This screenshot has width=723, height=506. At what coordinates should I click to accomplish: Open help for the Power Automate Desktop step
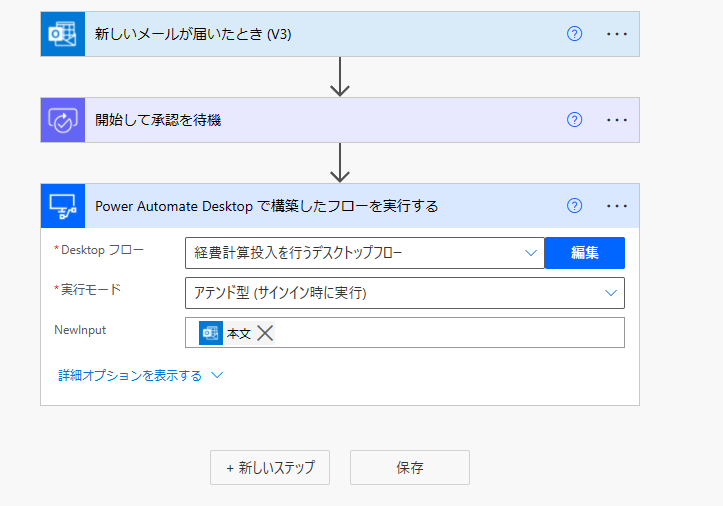pyautogui.click(x=574, y=206)
